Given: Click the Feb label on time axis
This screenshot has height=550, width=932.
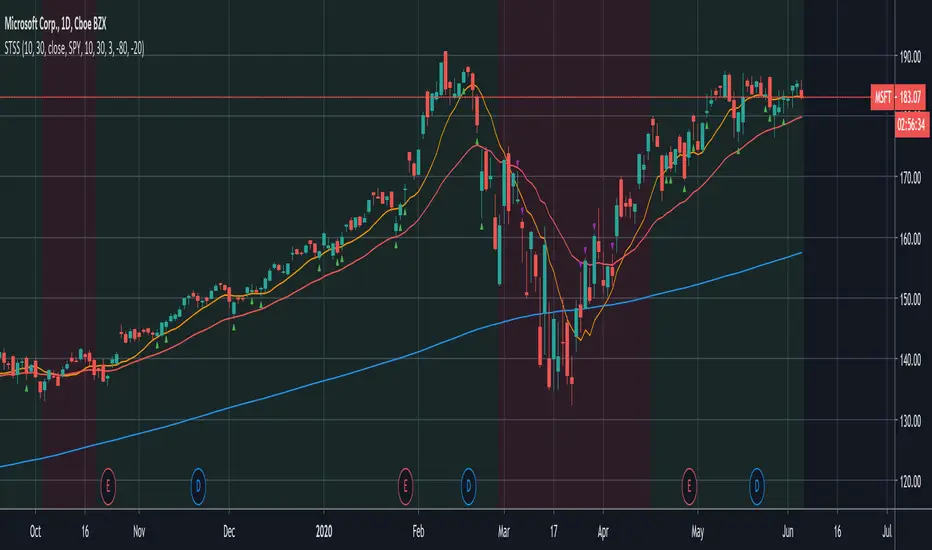Looking at the screenshot, I should (x=418, y=531).
